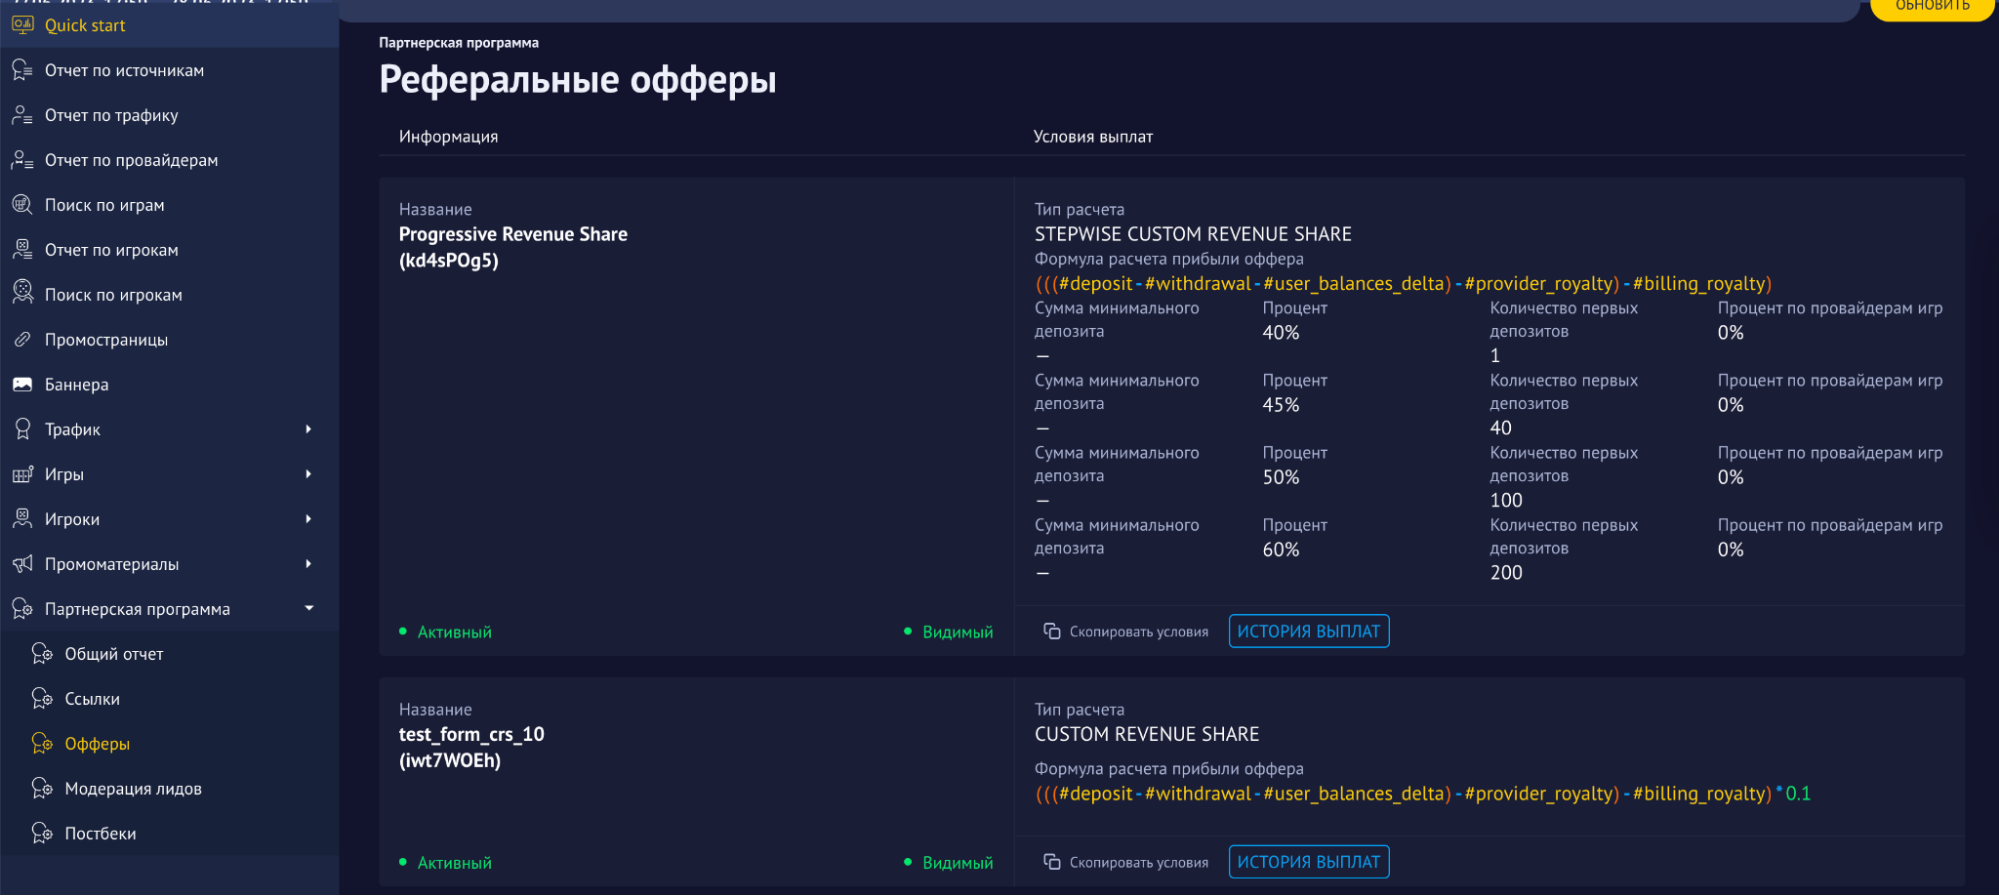Open the Ссылки submenu item
This screenshot has height=896, width=1999.
coord(92,699)
